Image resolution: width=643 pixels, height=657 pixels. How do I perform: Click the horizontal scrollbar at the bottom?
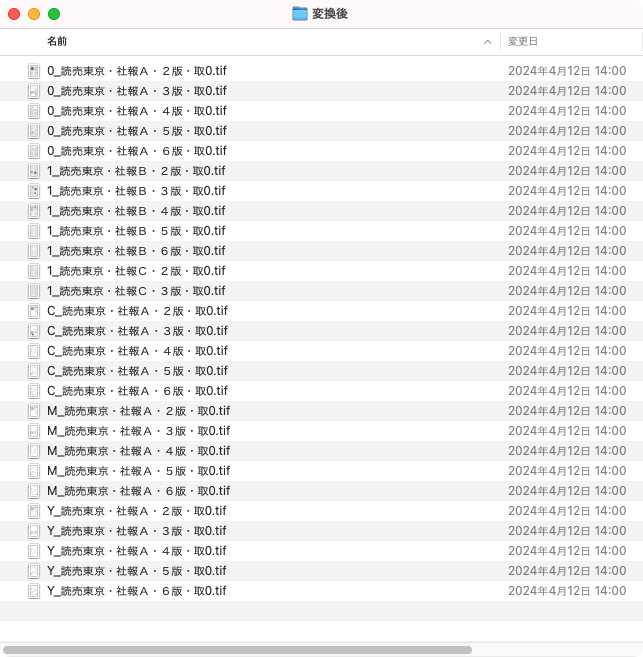pyautogui.click(x=238, y=650)
